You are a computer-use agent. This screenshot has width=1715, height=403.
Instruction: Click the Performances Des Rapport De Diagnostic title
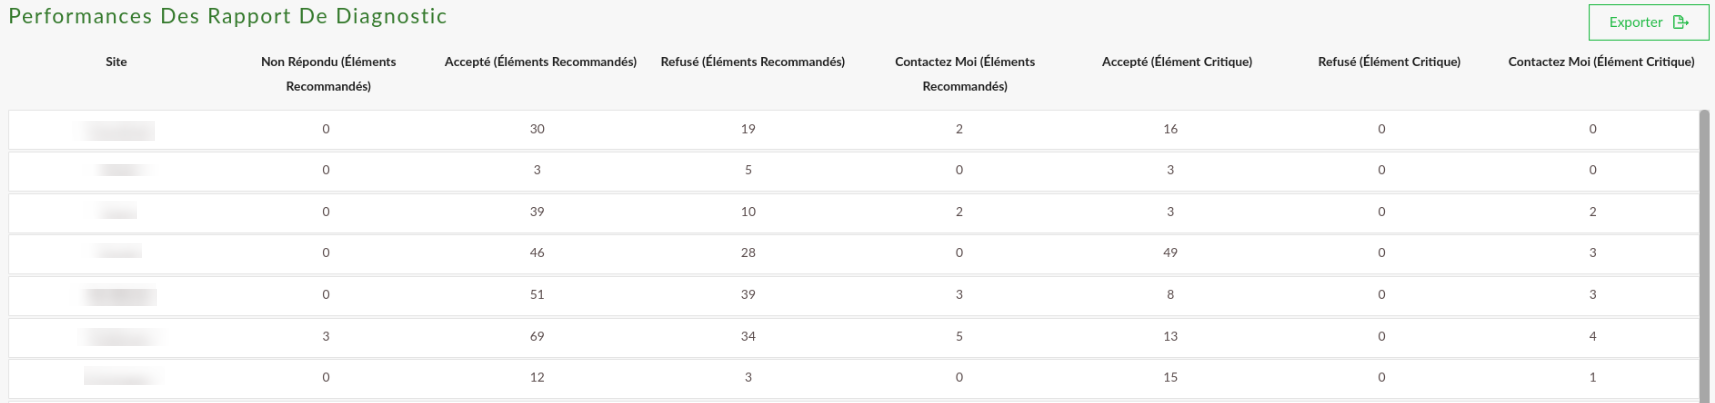[x=228, y=16]
